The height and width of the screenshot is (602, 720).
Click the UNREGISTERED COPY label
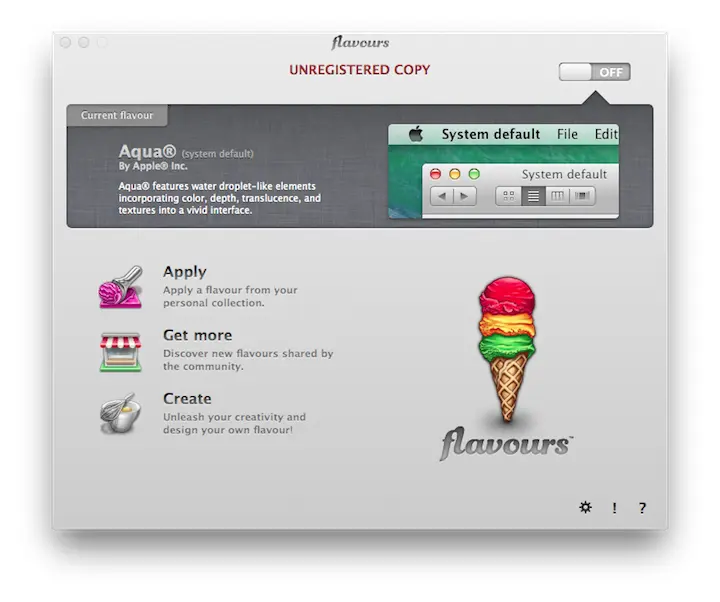360,70
